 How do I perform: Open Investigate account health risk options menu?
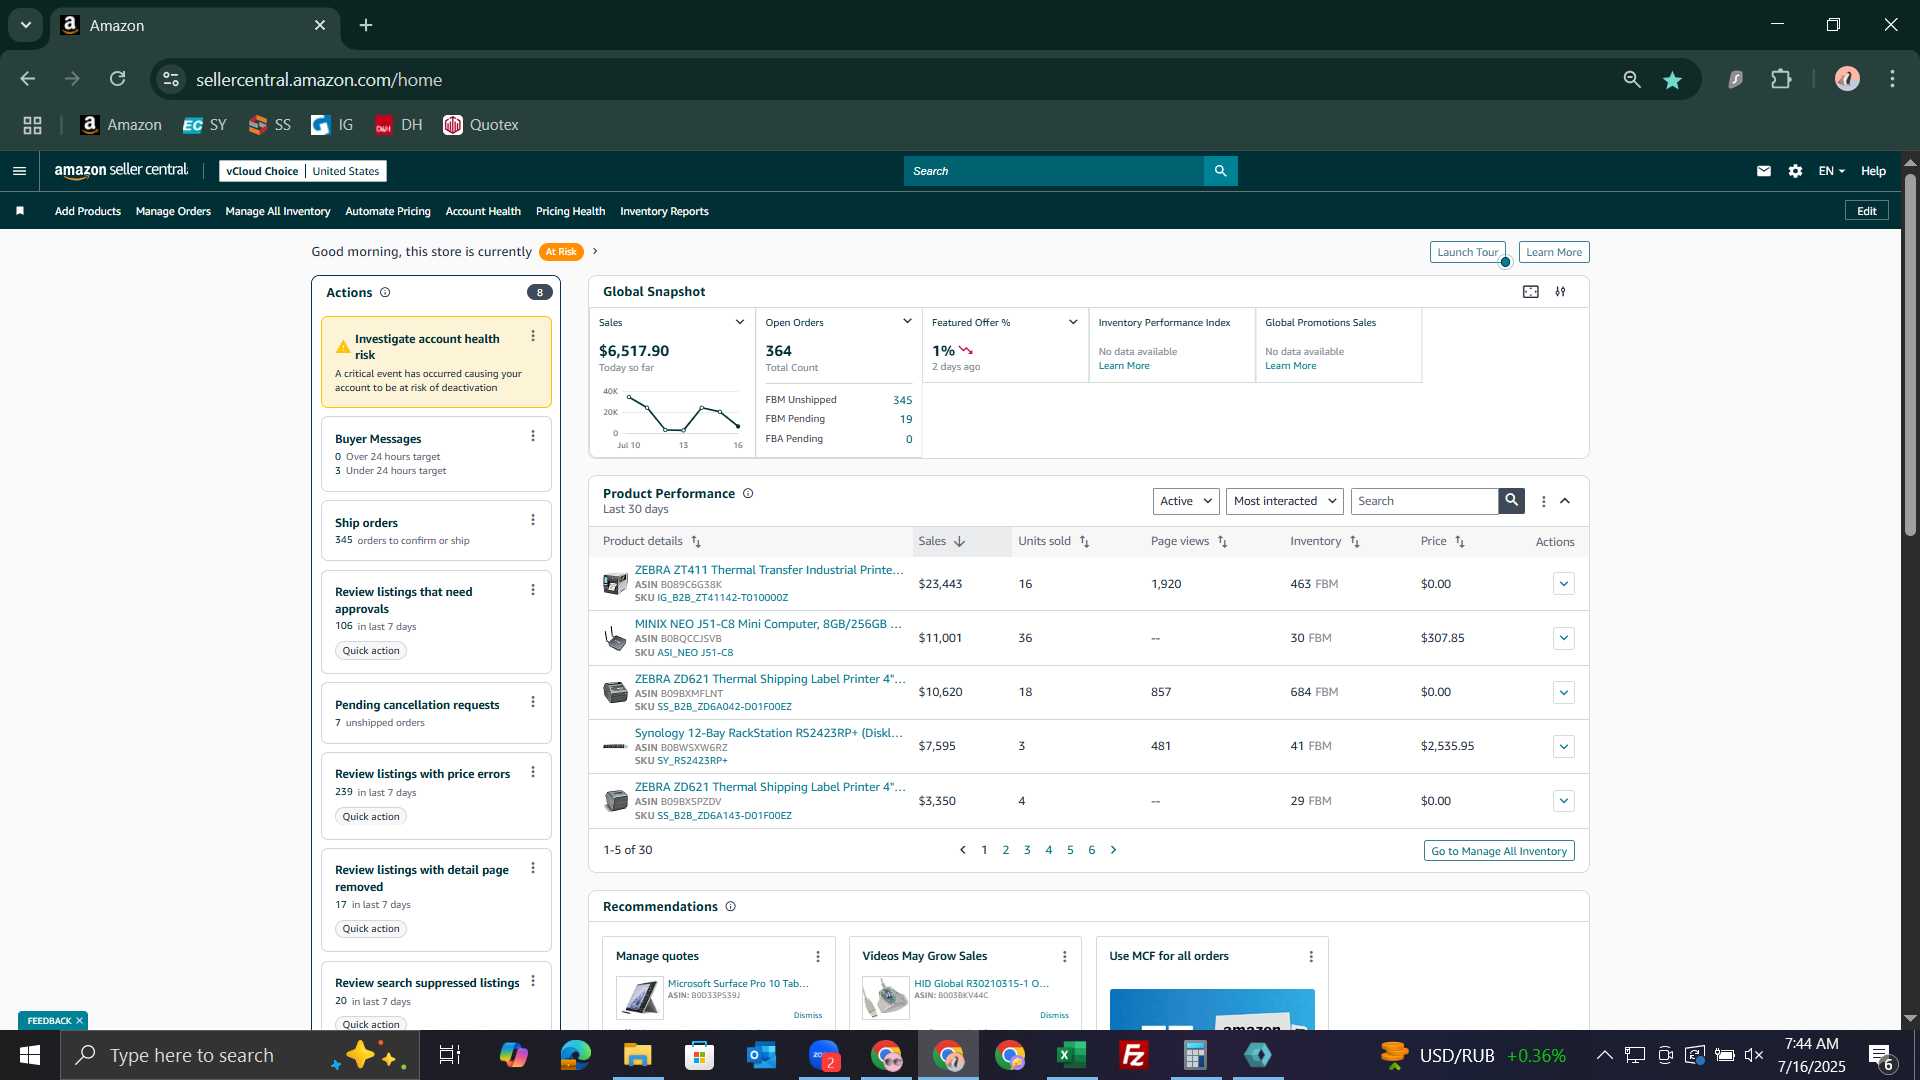pos(533,337)
